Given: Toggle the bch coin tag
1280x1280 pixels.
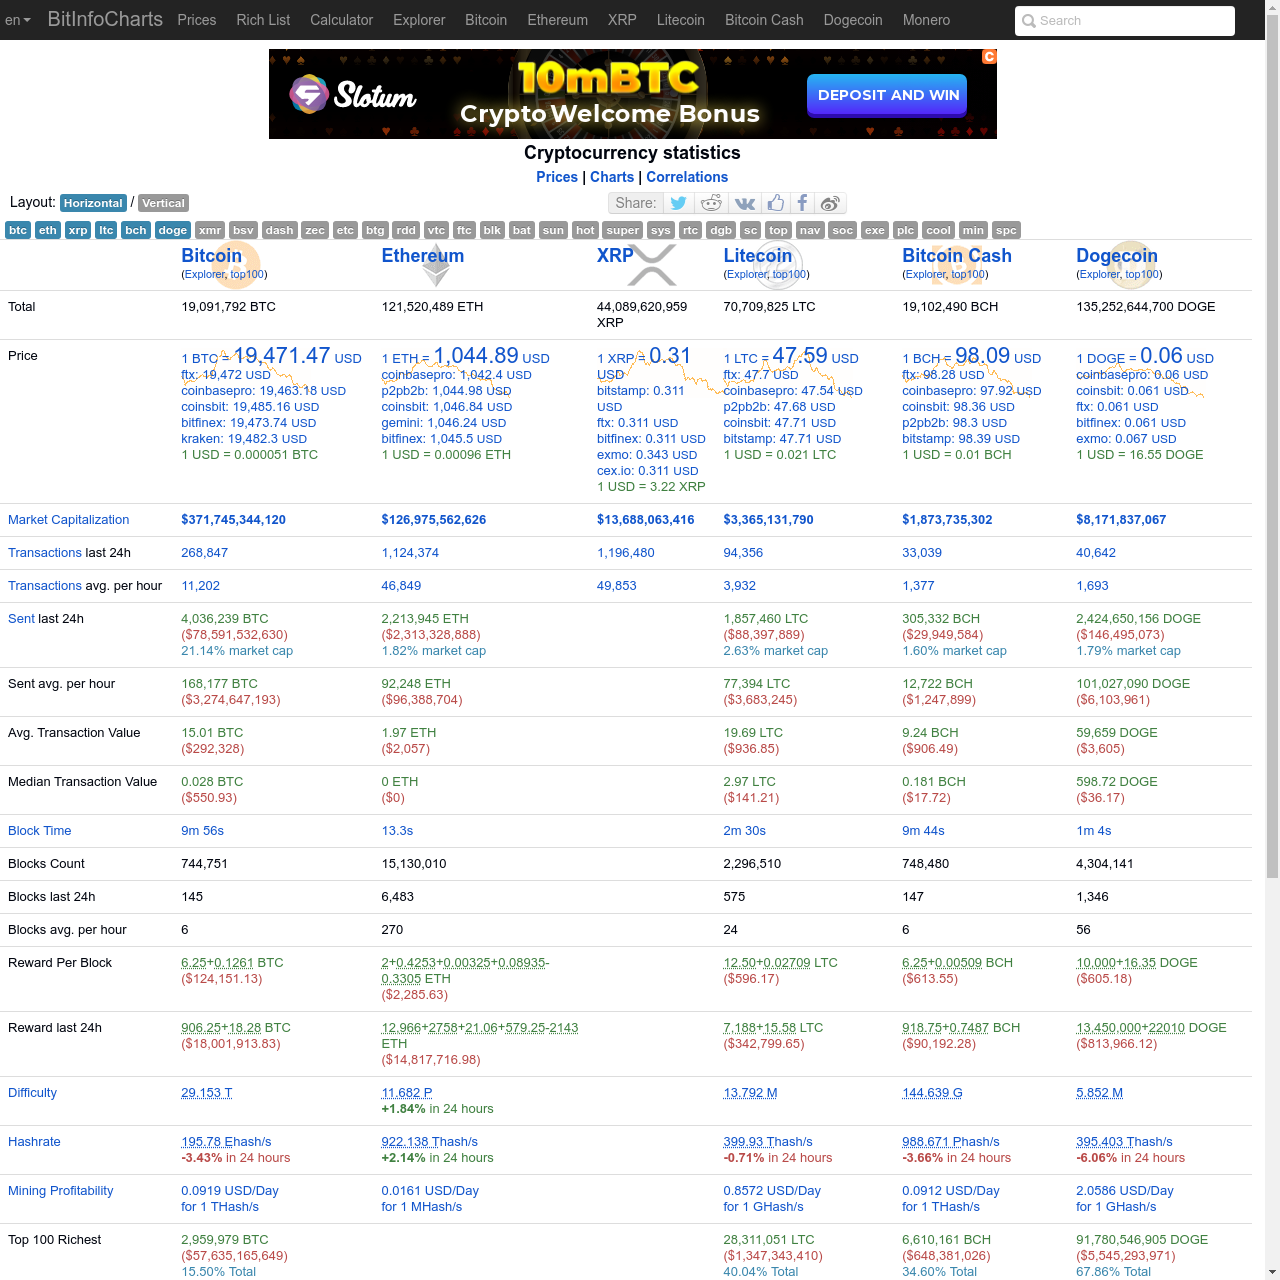Looking at the screenshot, I should 136,230.
